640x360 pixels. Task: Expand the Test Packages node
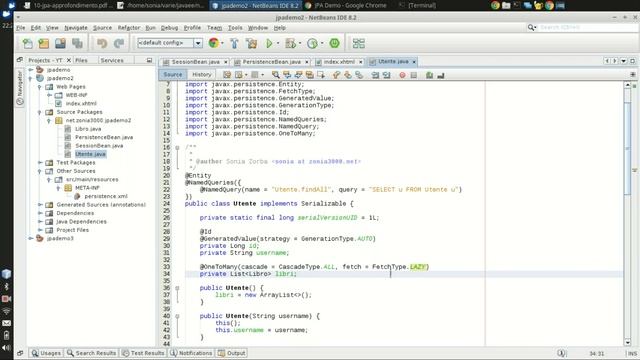pyautogui.click(x=40, y=162)
